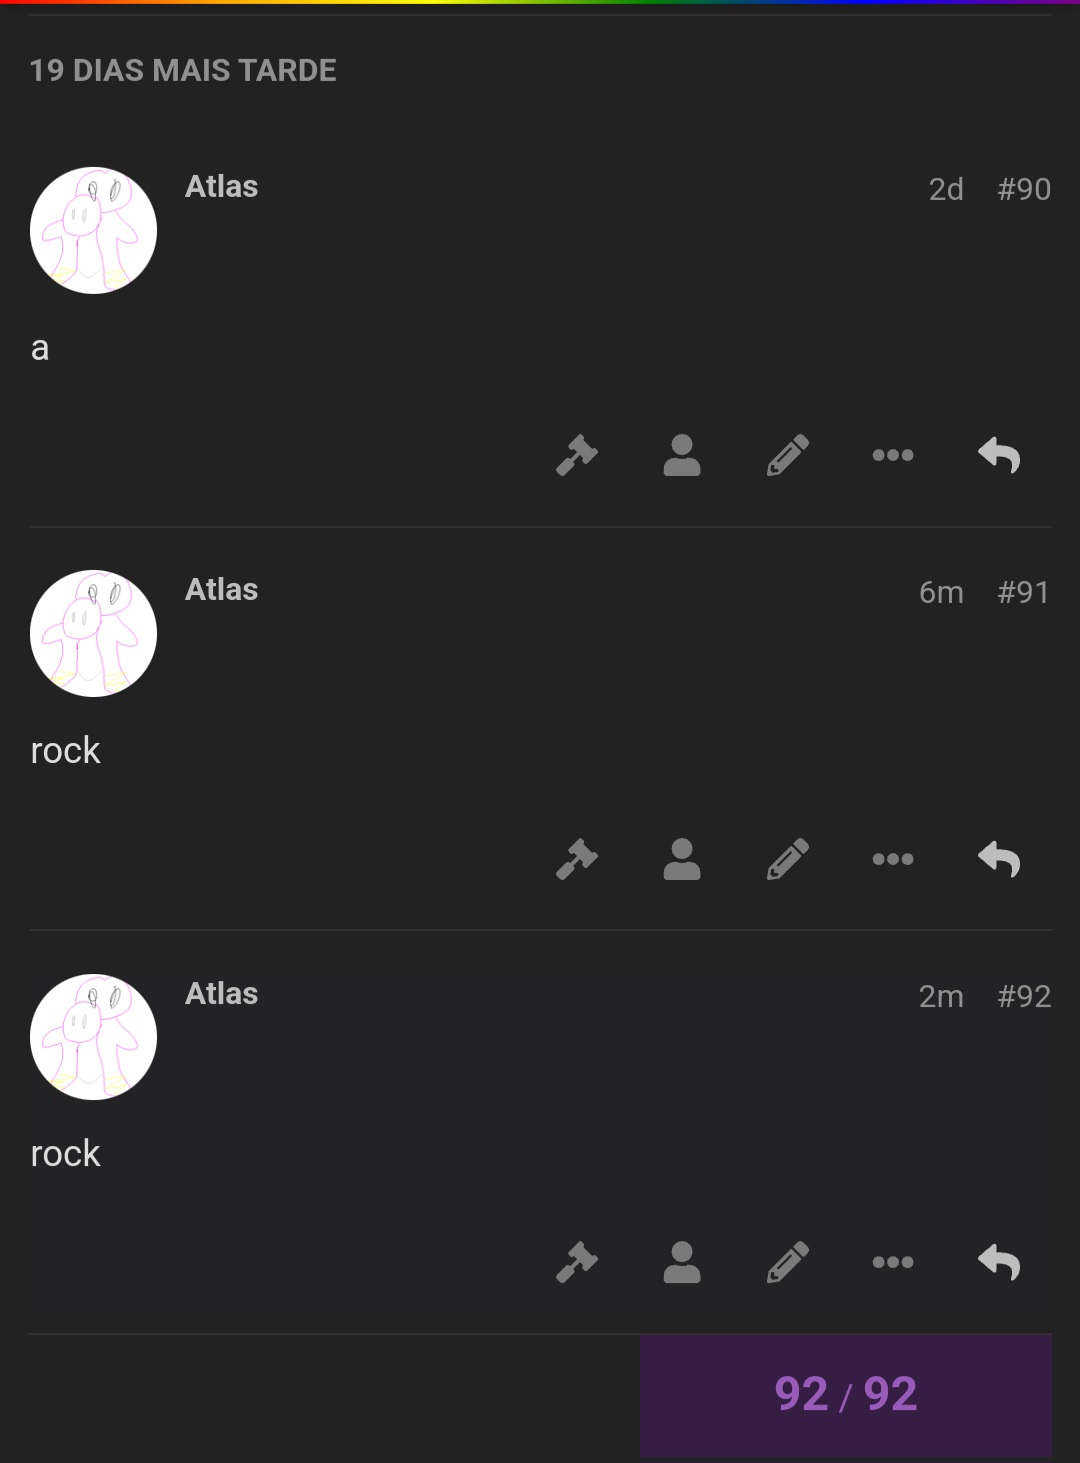Expand more options on post #92
Image resolution: width=1080 pixels, height=1463 pixels.
[893, 1262]
